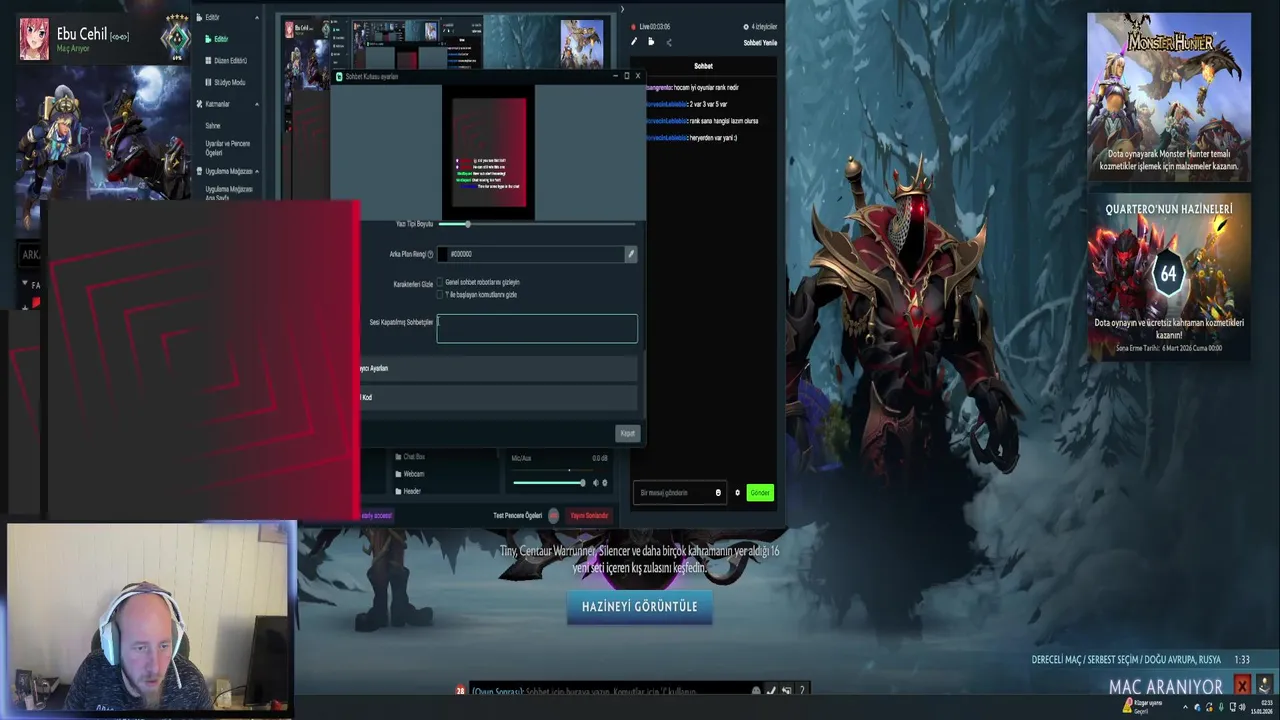
Task: Expand the Ayarları collapsed section in dialog
Action: 498,368
